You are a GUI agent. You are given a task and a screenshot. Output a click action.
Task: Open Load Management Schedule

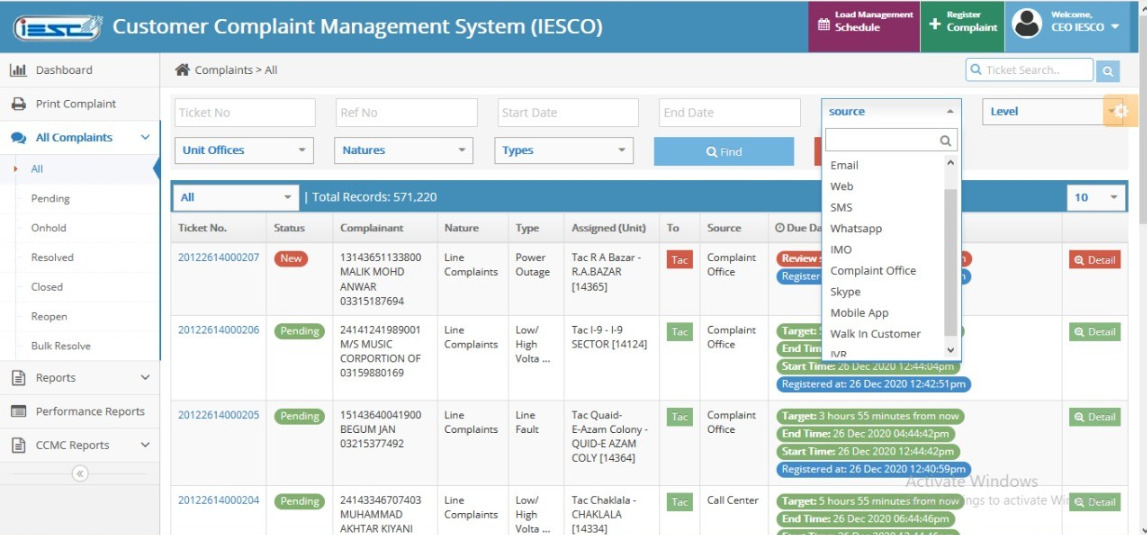(864, 26)
